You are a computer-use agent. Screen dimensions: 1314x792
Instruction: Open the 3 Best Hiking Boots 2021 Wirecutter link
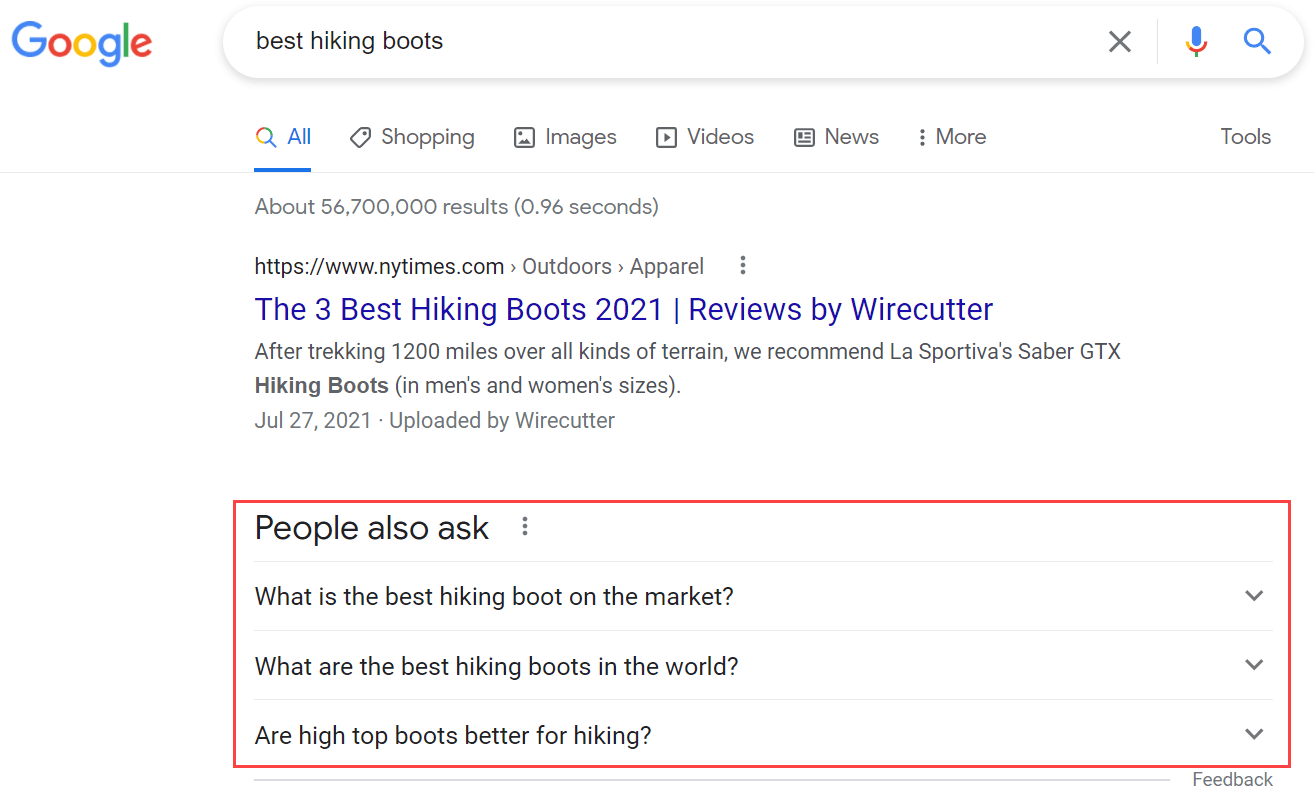coord(624,309)
